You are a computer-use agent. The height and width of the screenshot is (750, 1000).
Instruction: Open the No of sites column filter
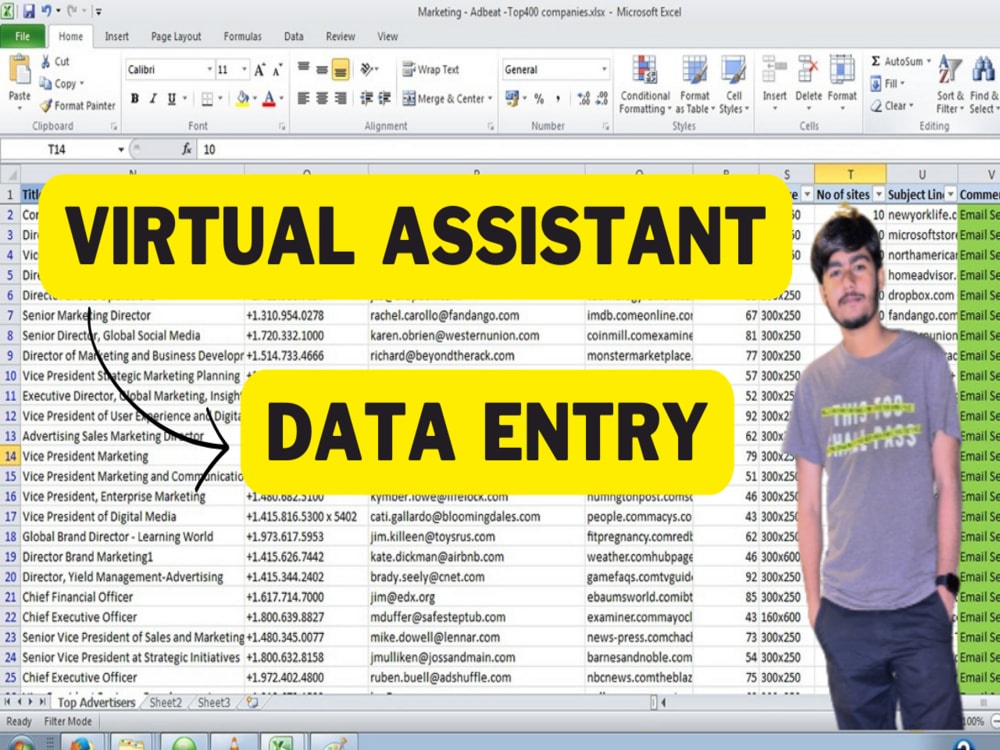coord(876,194)
